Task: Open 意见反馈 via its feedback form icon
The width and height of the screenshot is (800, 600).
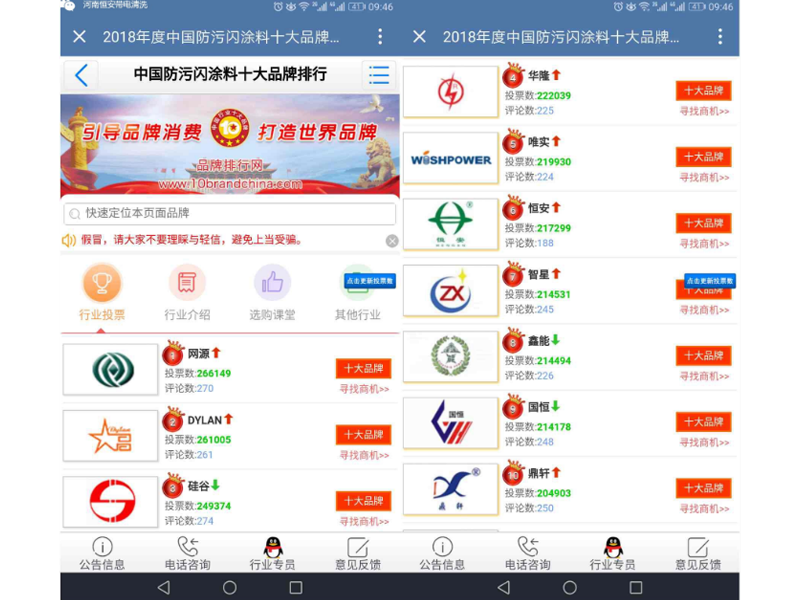Action: (x=359, y=545)
